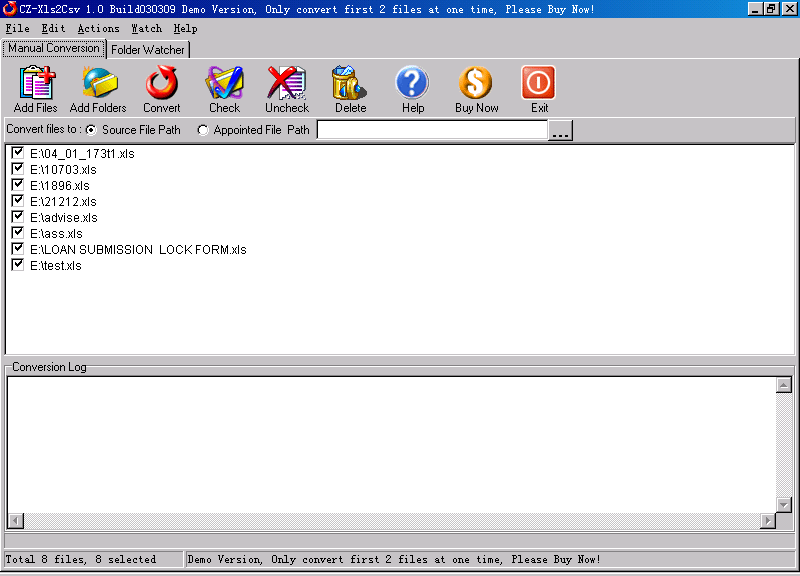Open the File menu

(x=17, y=29)
